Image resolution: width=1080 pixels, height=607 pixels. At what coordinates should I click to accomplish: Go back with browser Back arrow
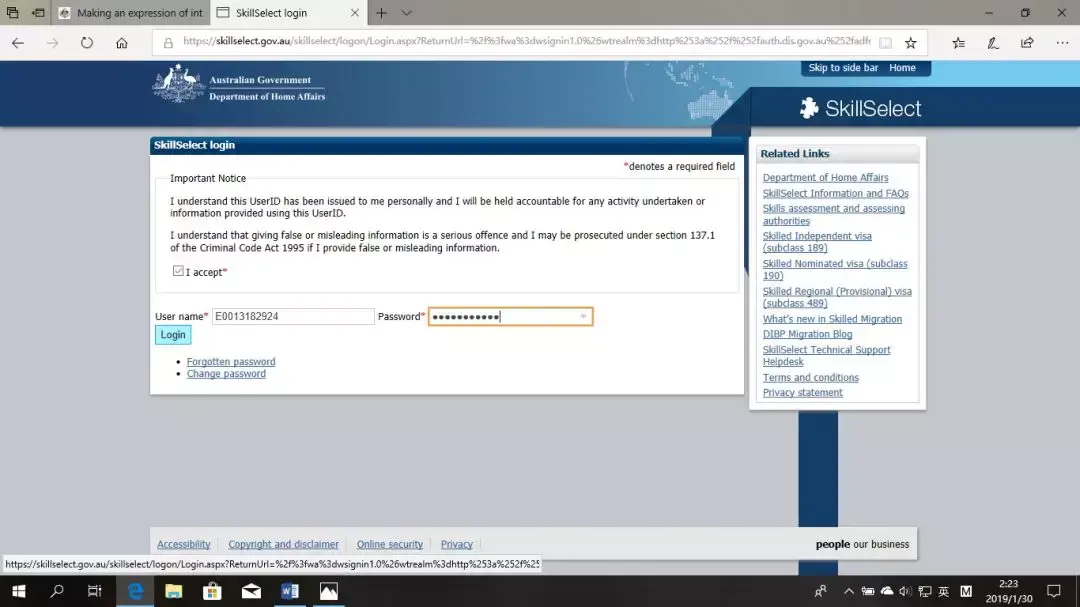click(x=18, y=43)
